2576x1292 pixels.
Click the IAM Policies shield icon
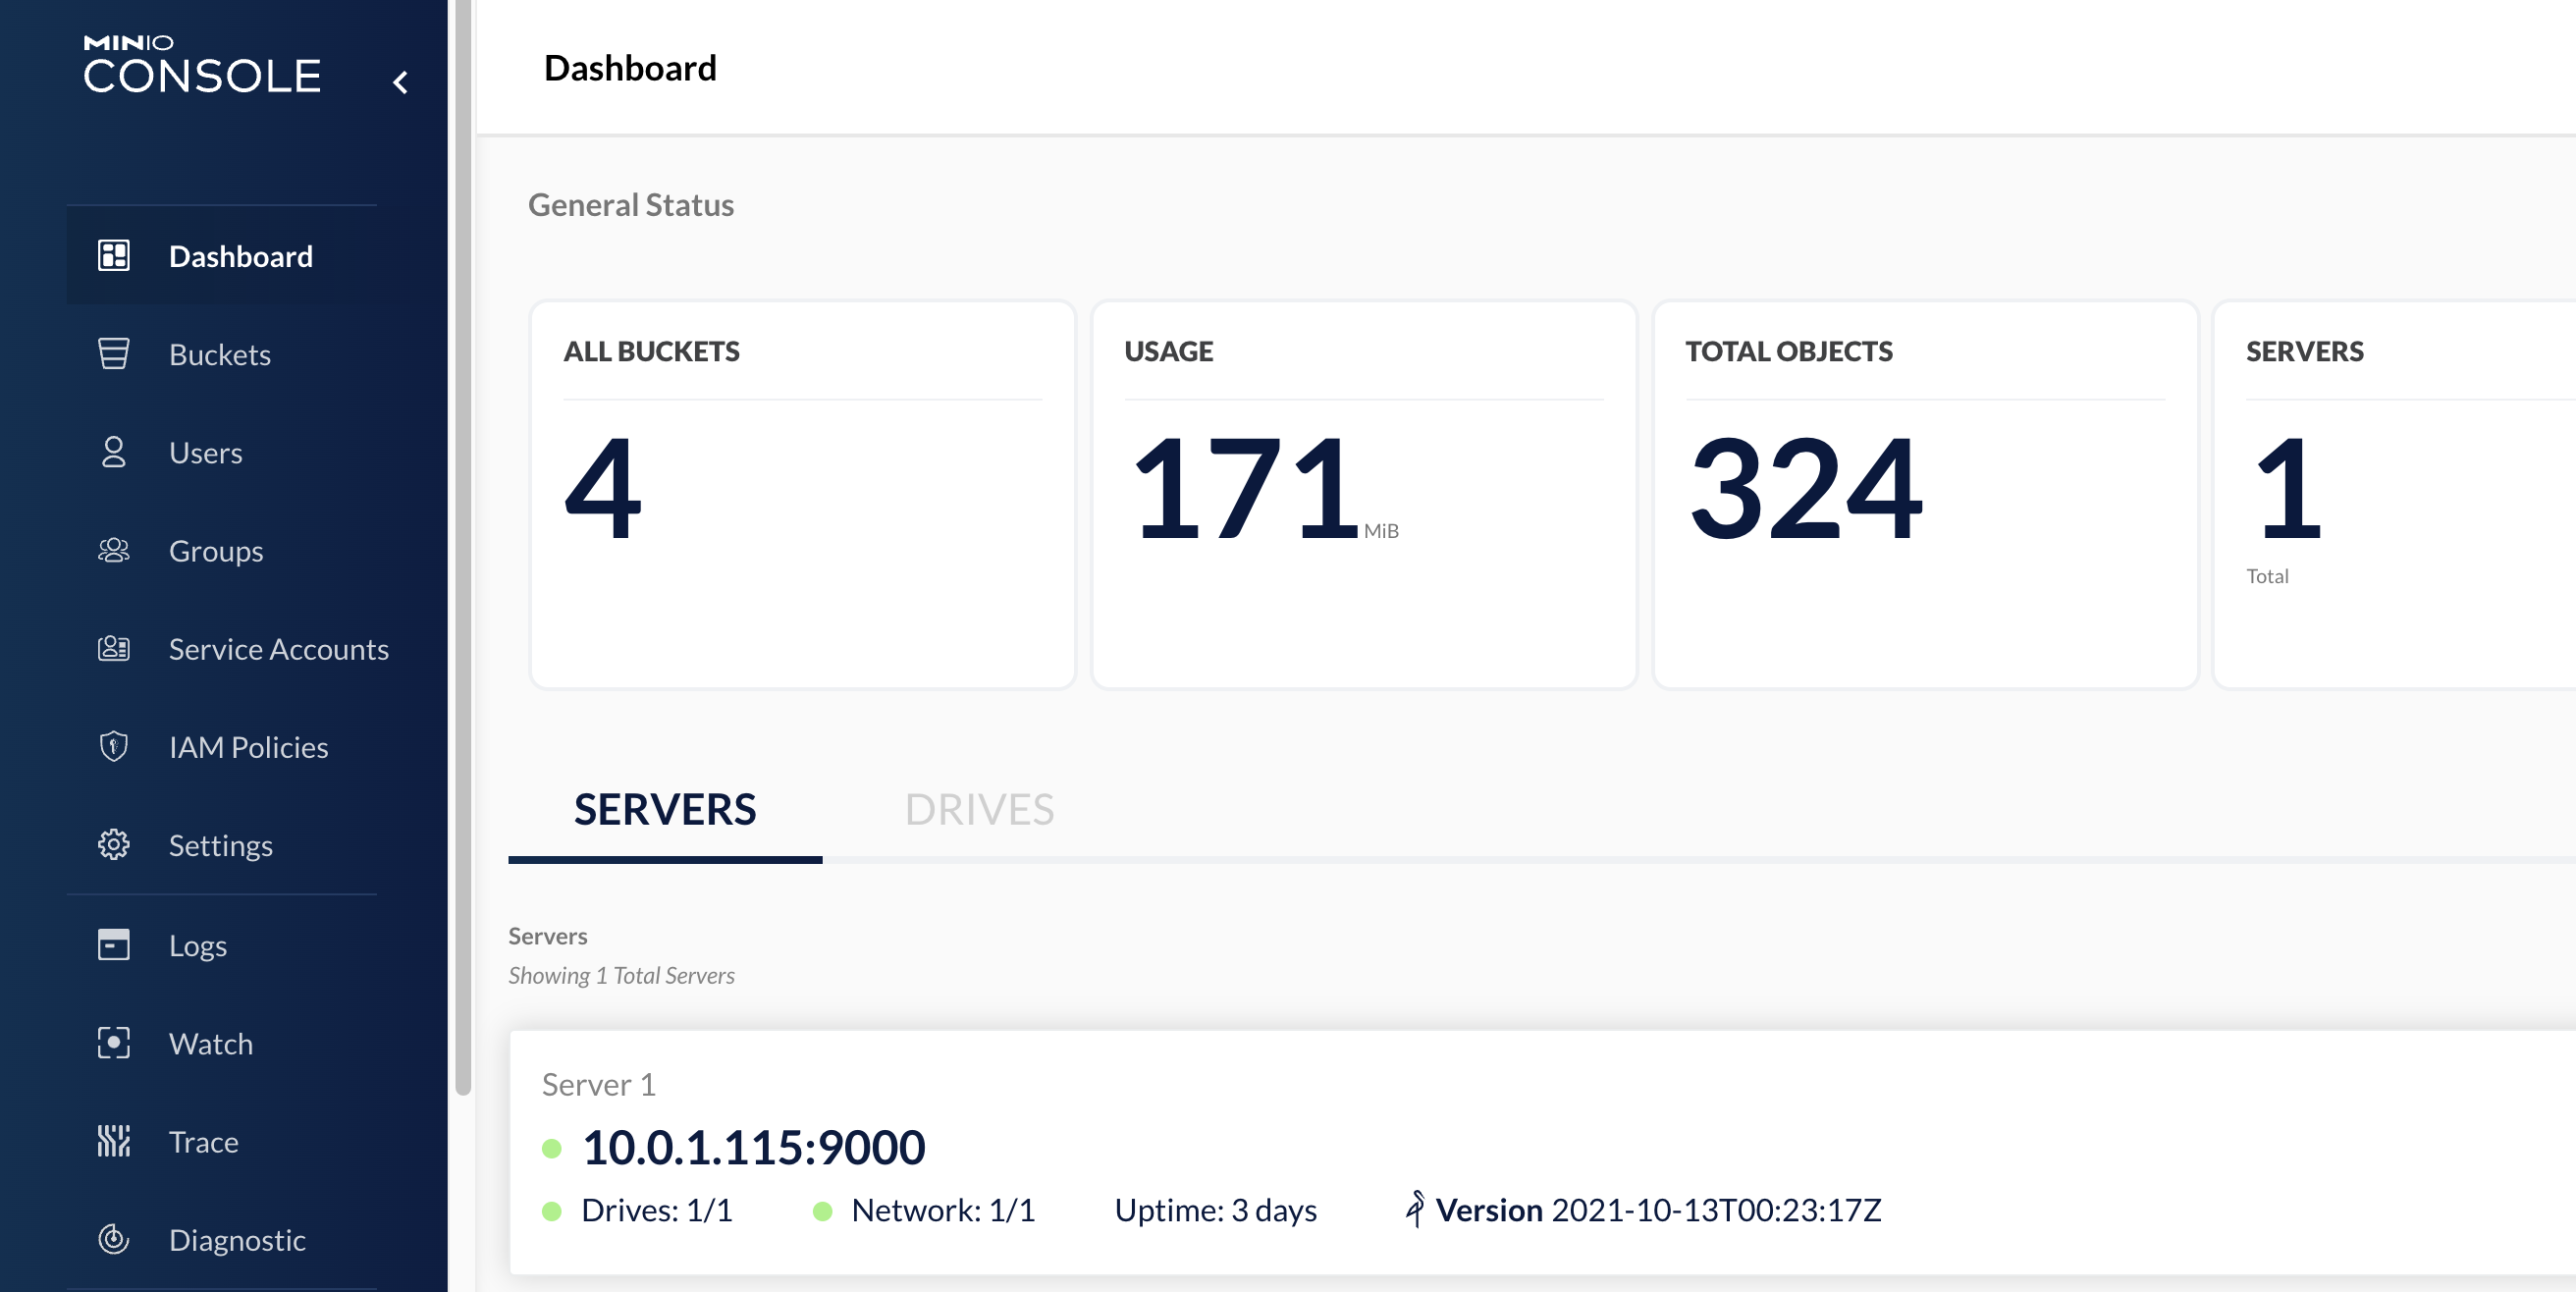pos(114,746)
